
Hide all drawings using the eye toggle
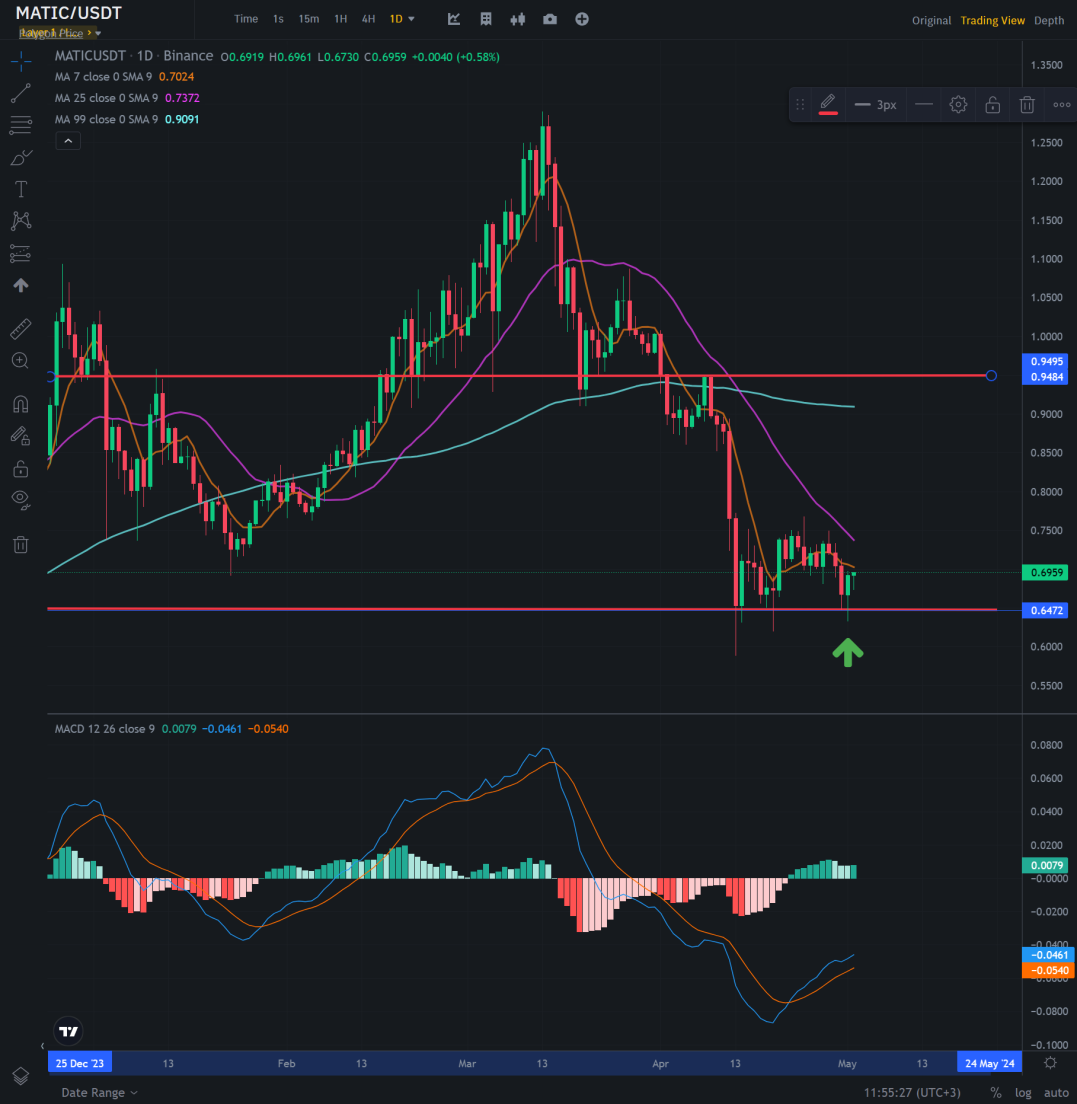pyautogui.click(x=20, y=499)
